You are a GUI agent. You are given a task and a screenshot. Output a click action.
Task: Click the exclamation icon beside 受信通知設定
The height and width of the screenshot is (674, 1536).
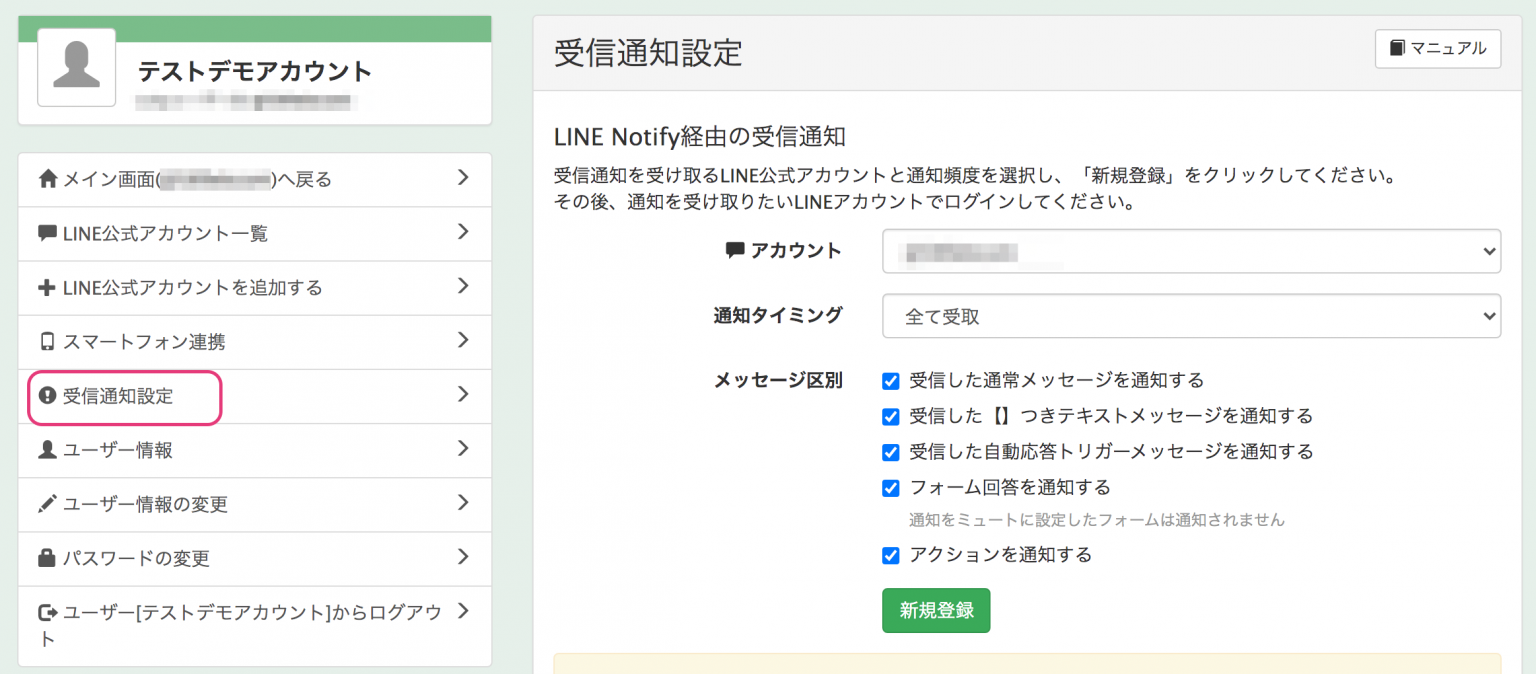pos(47,396)
